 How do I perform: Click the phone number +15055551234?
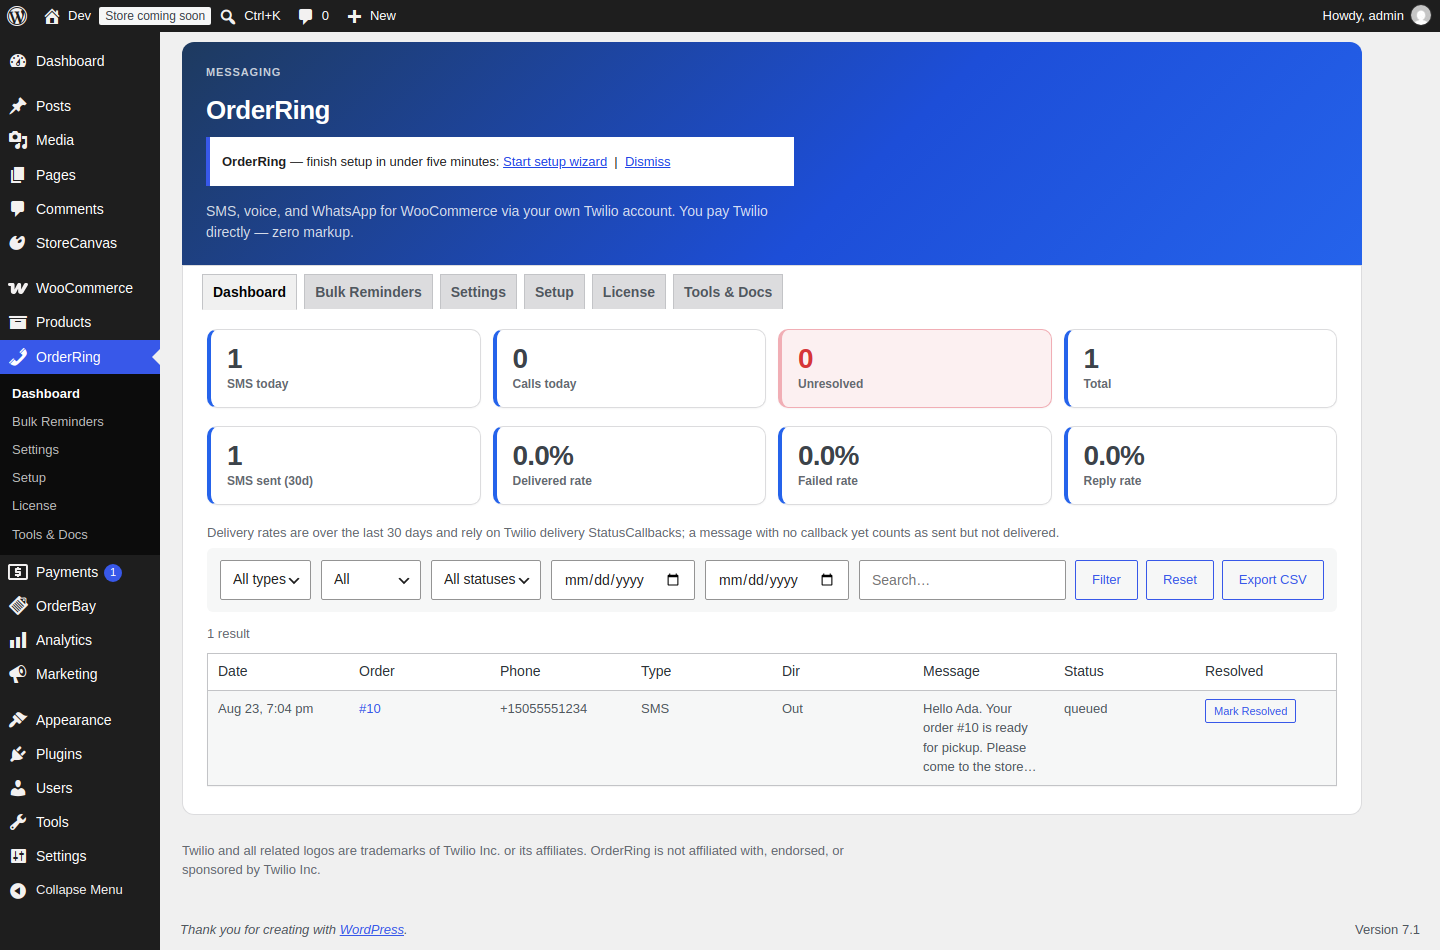pyautogui.click(x=543, y=709)
